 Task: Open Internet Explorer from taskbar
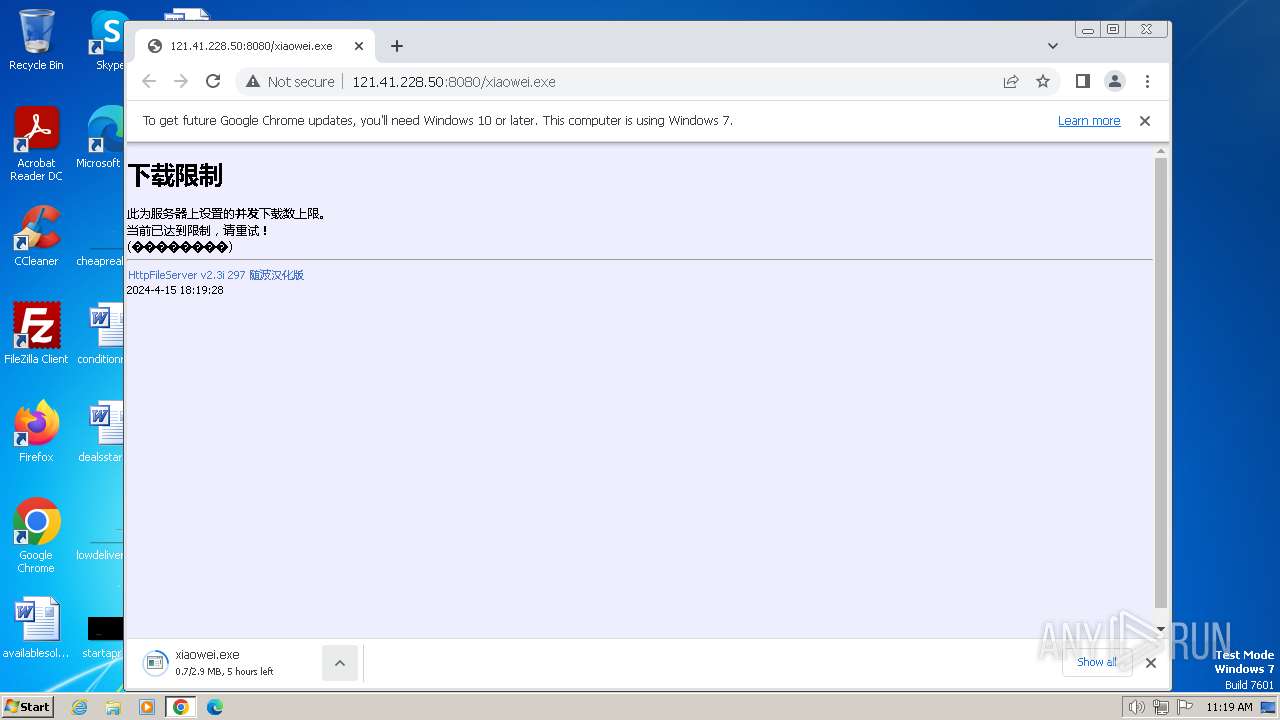[x=79, y=707]
